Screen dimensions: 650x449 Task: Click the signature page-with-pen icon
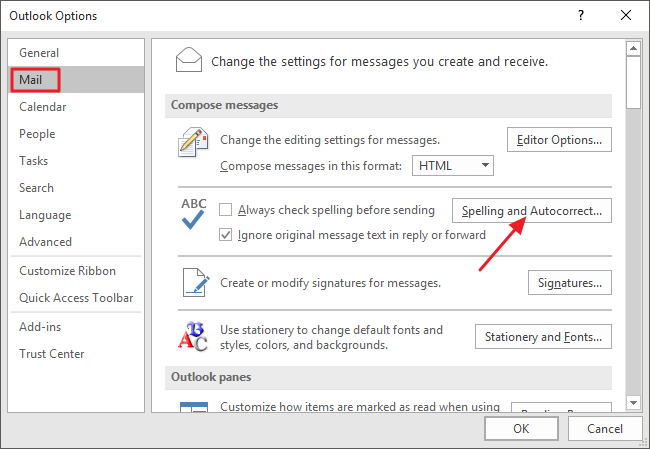coord(196,282)
